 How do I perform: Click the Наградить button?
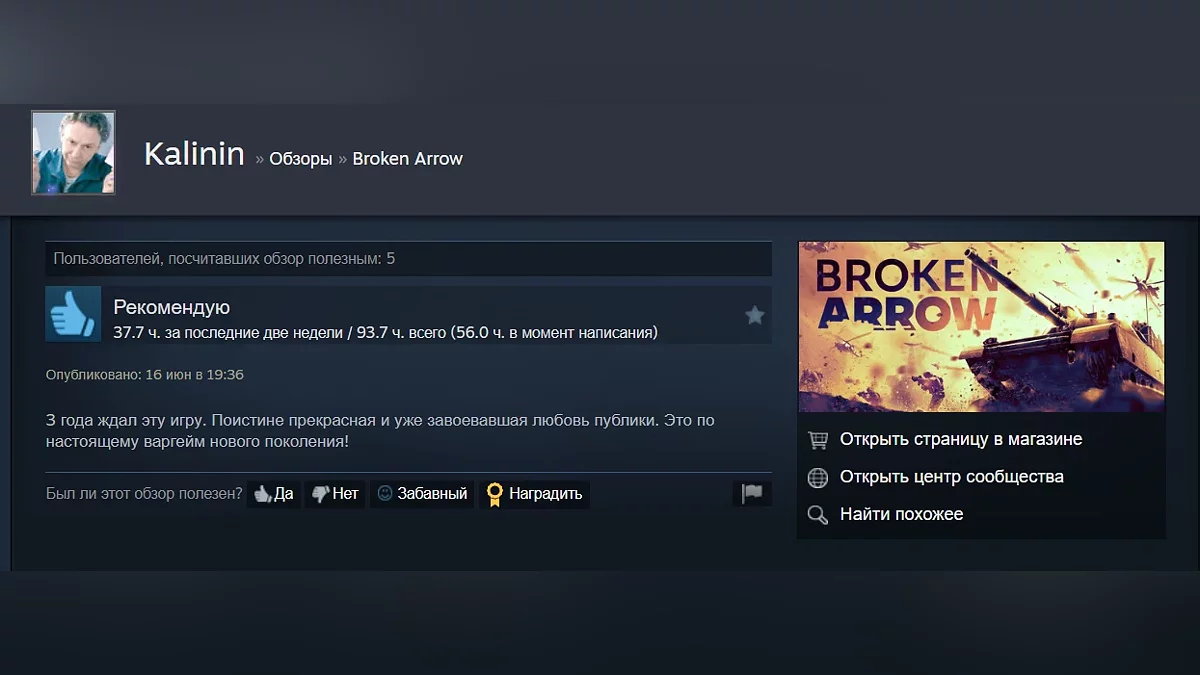(534, 494)
